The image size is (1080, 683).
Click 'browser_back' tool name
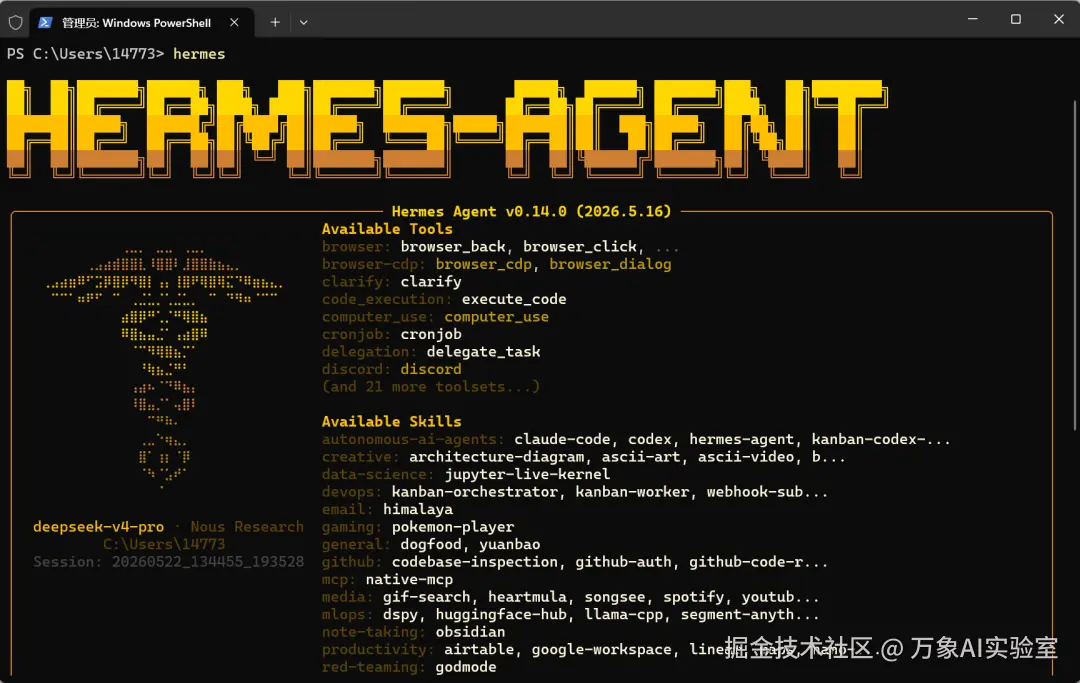(453, 246)
